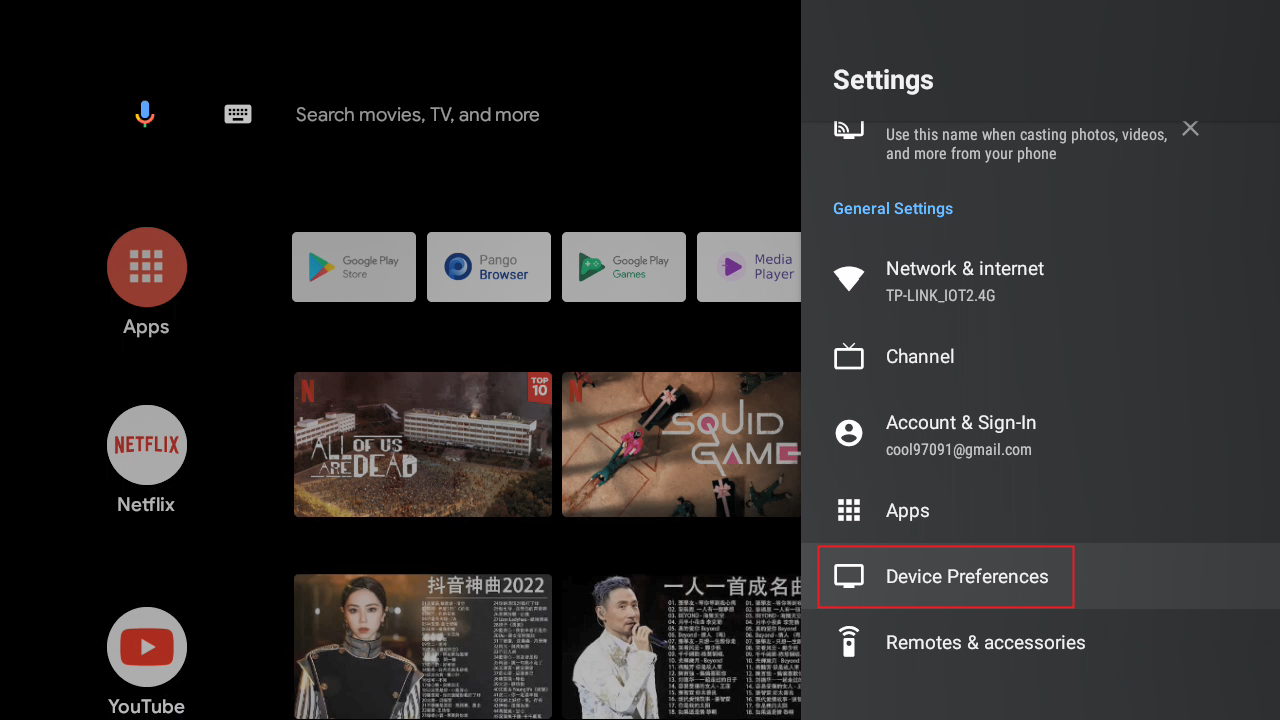Screen dimensions: 1280x720
Task: Click the Google Assistant microphone icon
Action: pos(145,114)
